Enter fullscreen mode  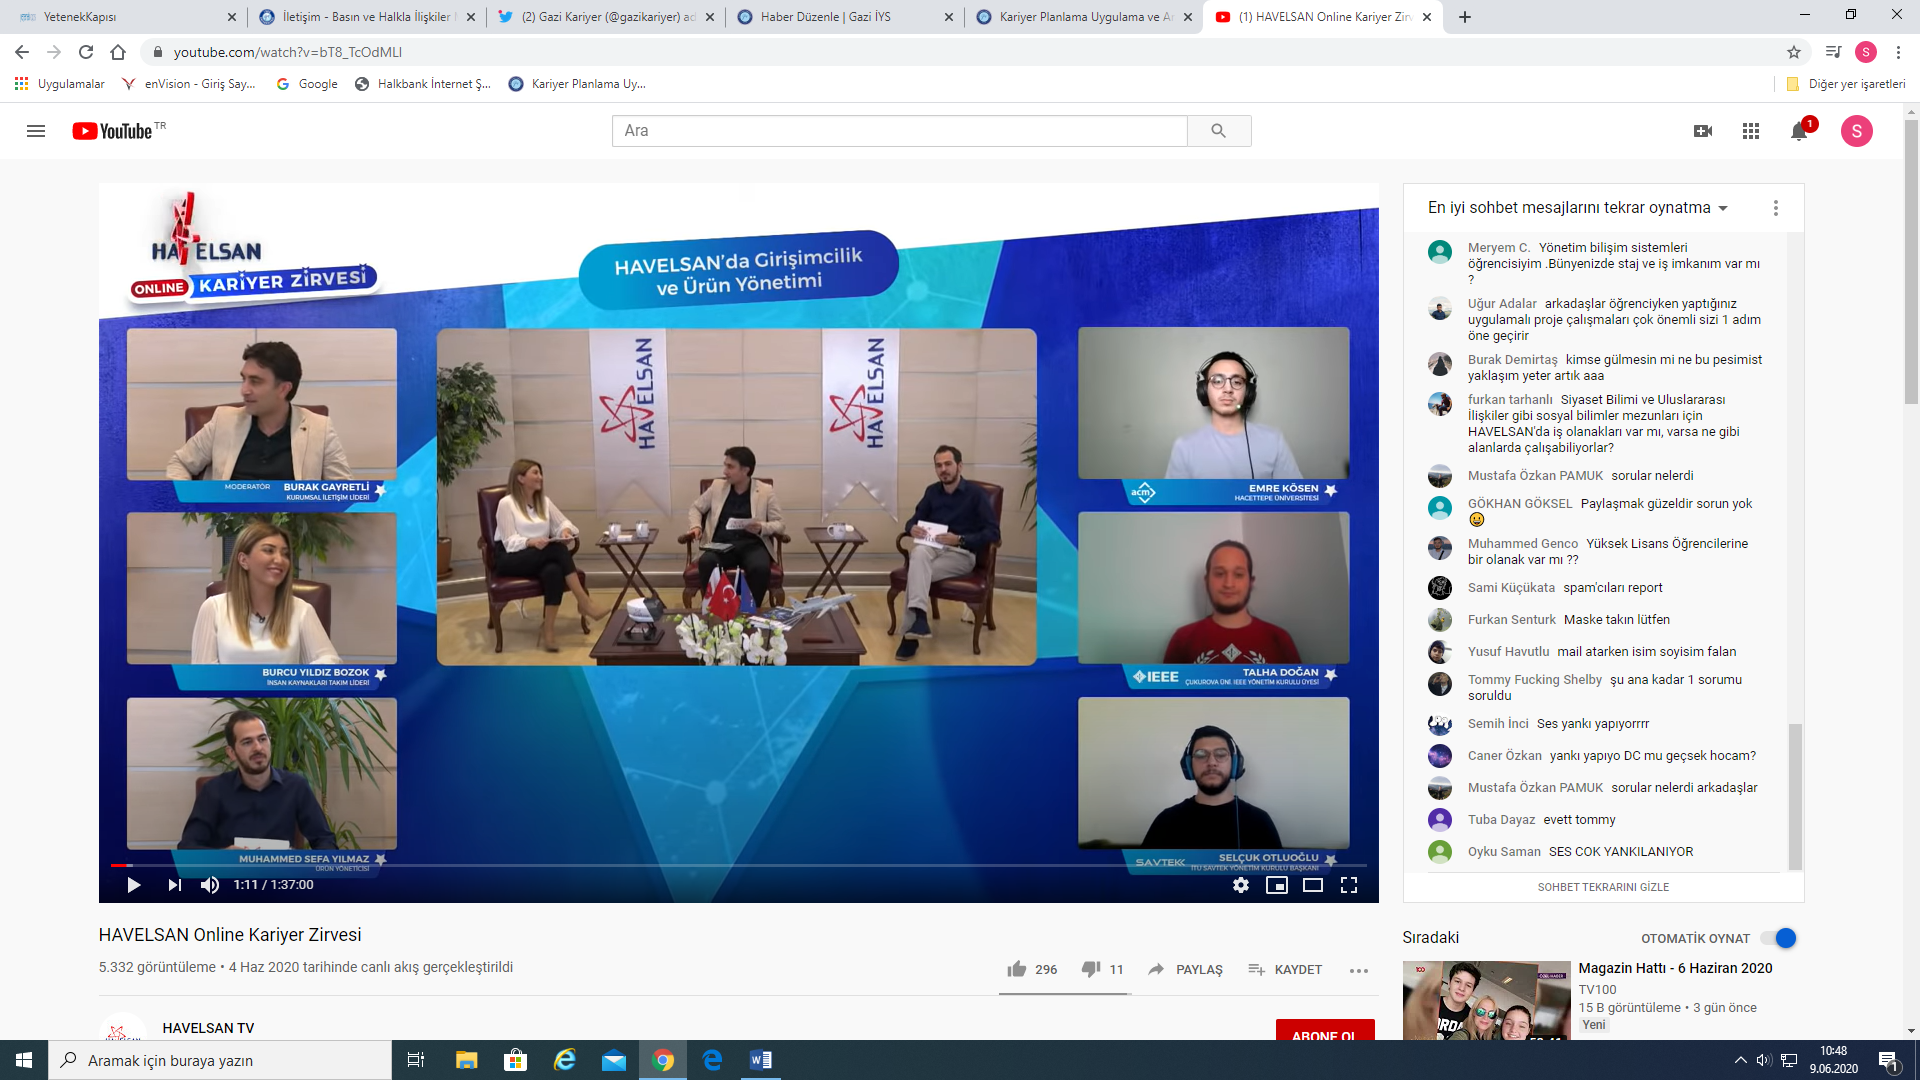click(x=1349, y=885)
